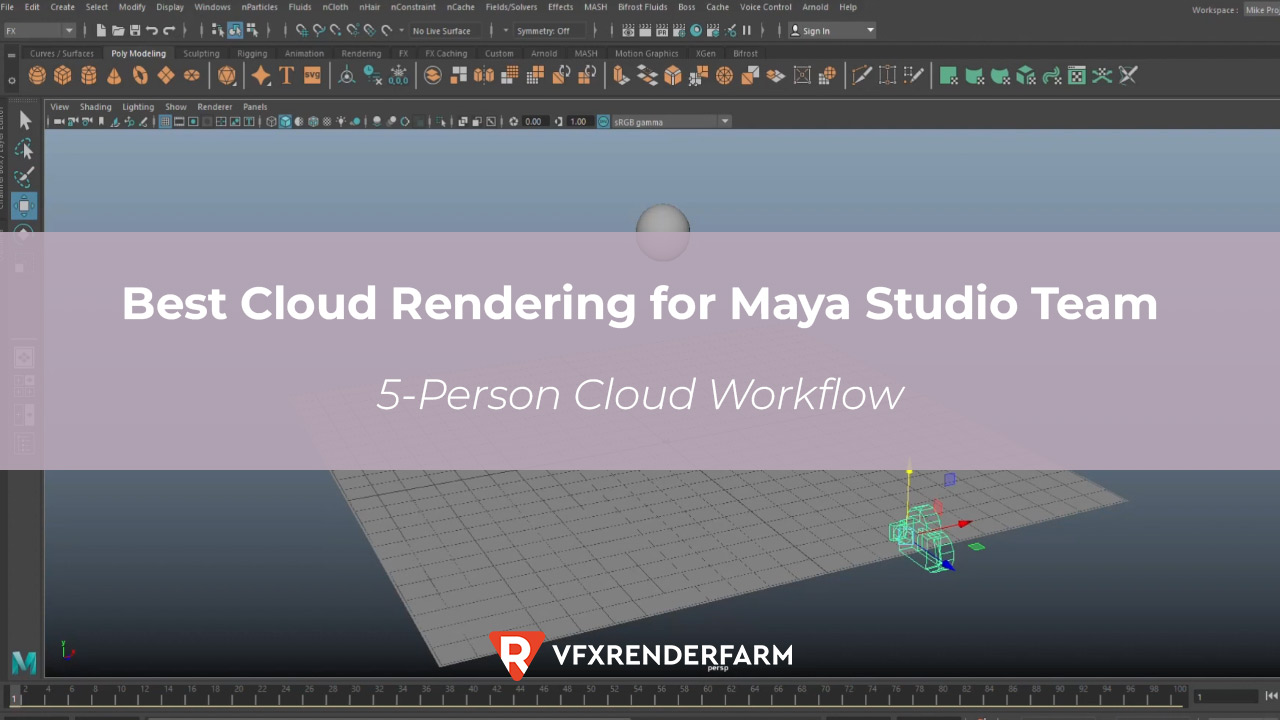The width and height of the screenshot is (1280, 720).
Task: Open the viewport Panels menu
Action: (255, 107)
